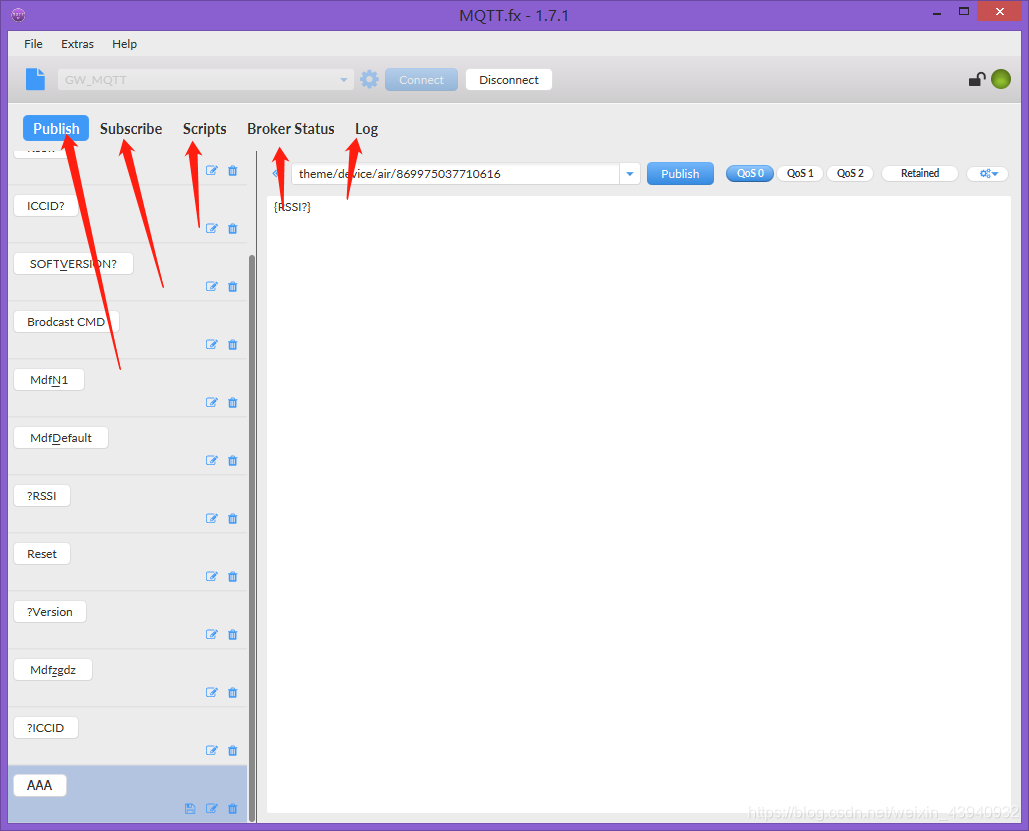Delete the Mdfzgdz saved message
This screenshot has height=831, width=1029.
(232, 692)
